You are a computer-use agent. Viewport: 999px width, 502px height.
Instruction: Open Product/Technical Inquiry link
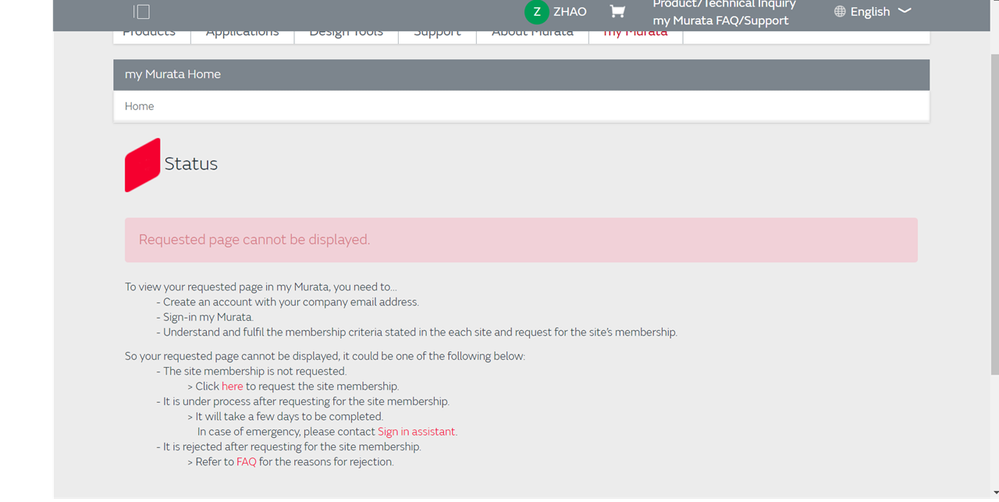724,4
